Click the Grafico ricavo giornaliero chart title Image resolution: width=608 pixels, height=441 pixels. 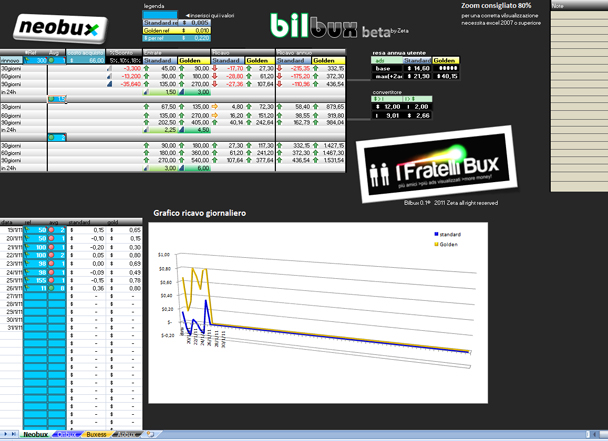click(199, 213)
